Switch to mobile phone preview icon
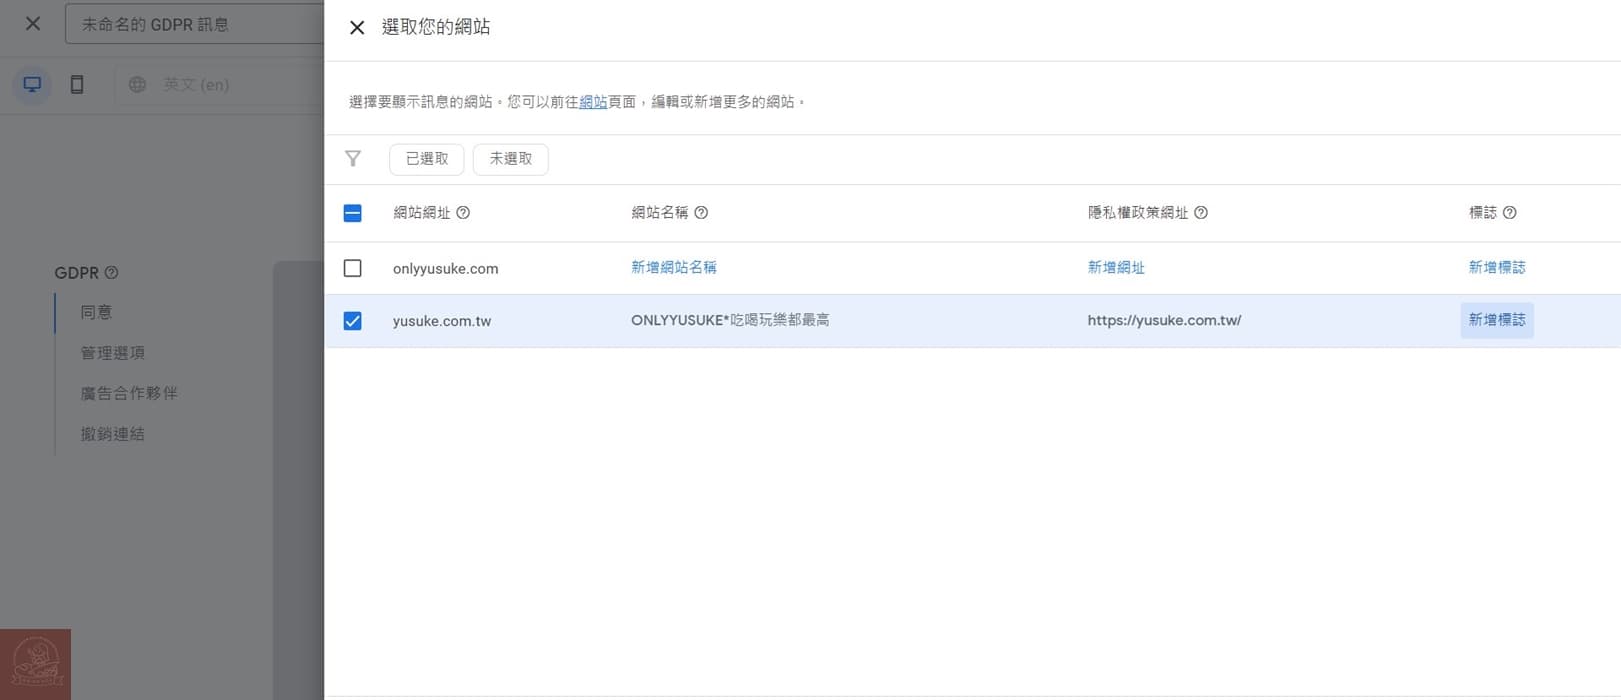 click(x=77, y=84)
